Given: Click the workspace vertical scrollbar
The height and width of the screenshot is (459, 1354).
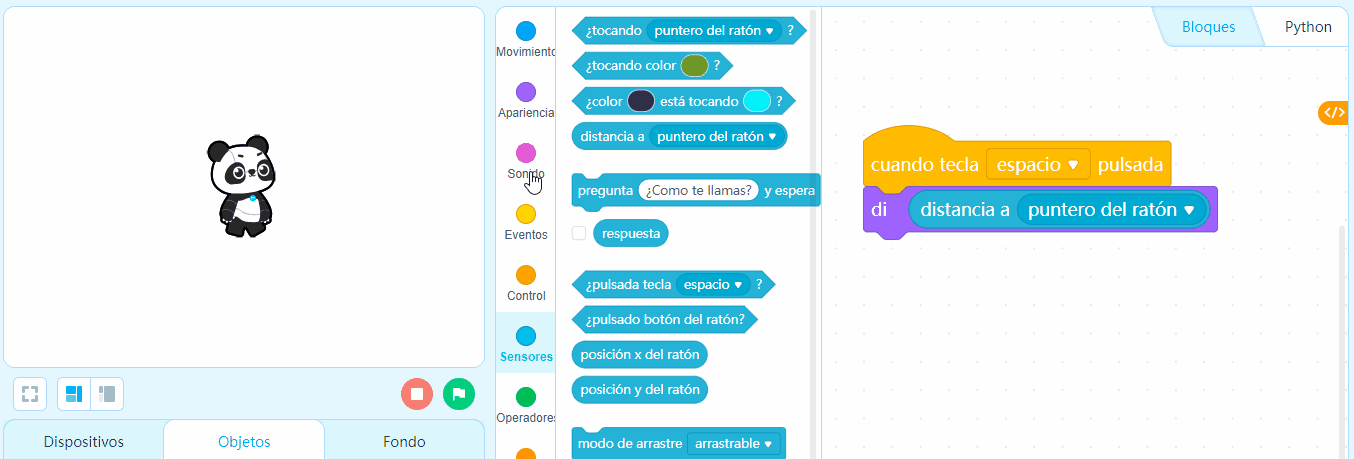Looking at the screenshot, I should tap(1344, 340).
